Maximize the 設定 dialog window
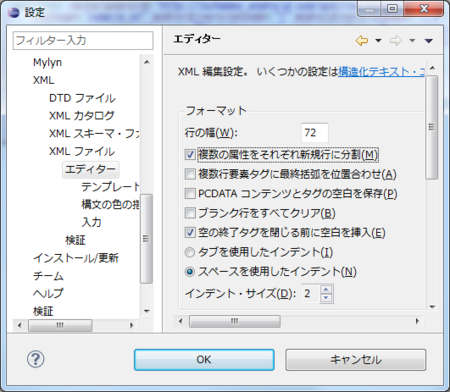Viewport: 450px width, 392px height. [x=392, y=9]
